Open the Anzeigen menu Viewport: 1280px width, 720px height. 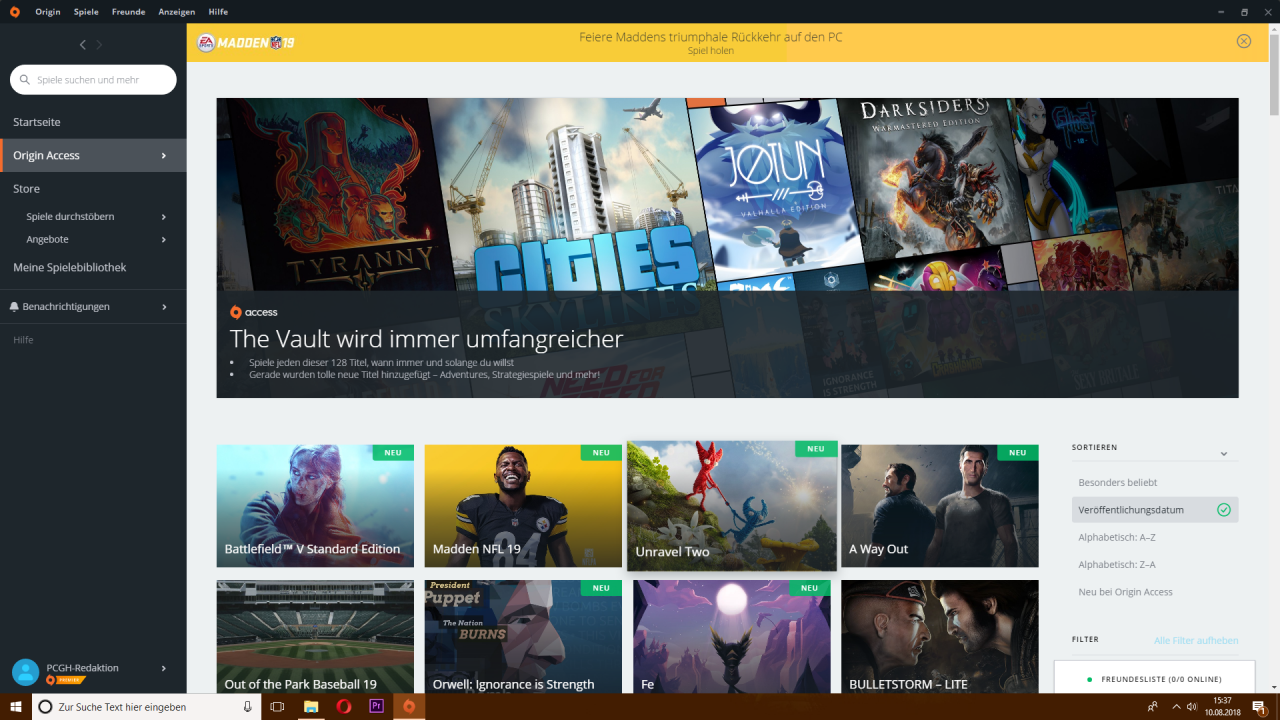click(177, 12)
